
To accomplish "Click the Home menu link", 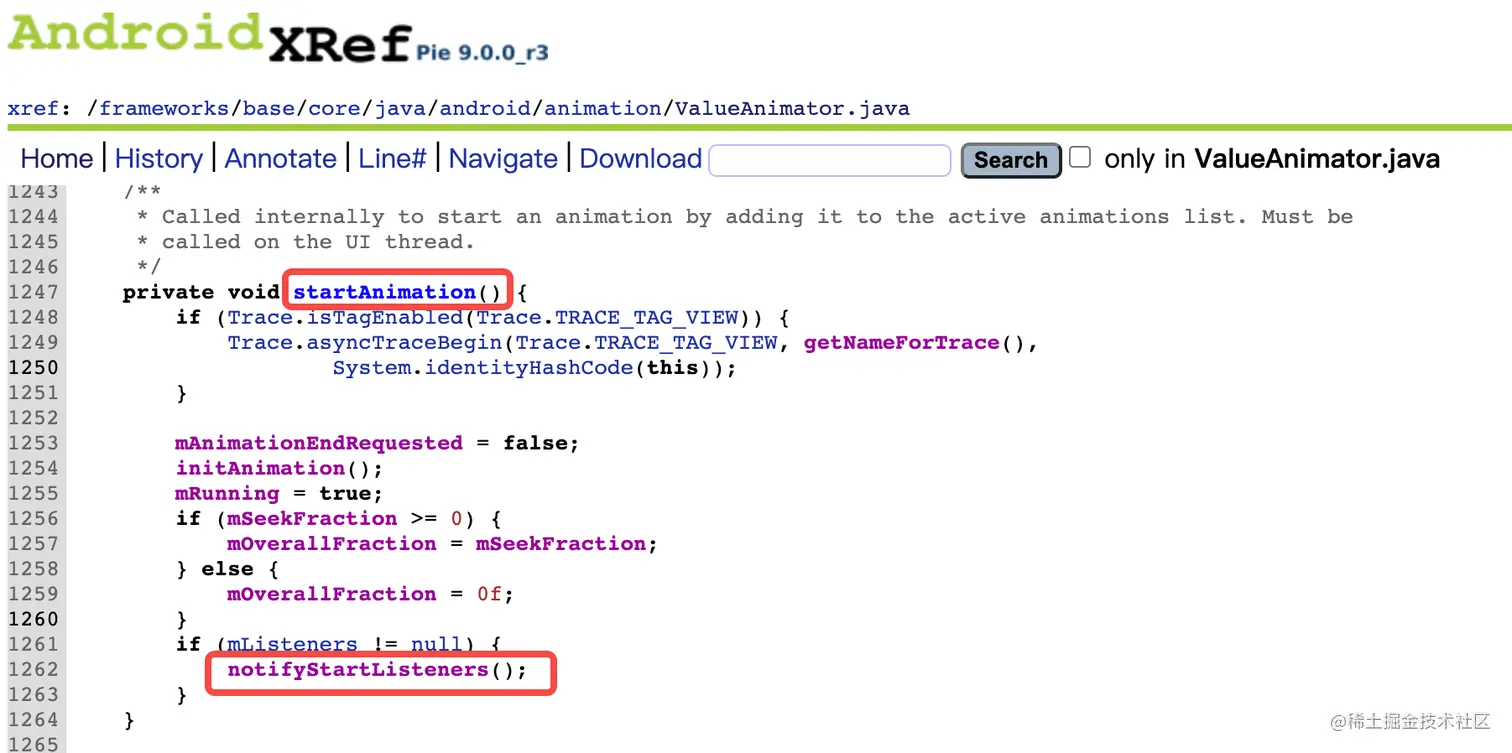I will (x=57, y=159).
